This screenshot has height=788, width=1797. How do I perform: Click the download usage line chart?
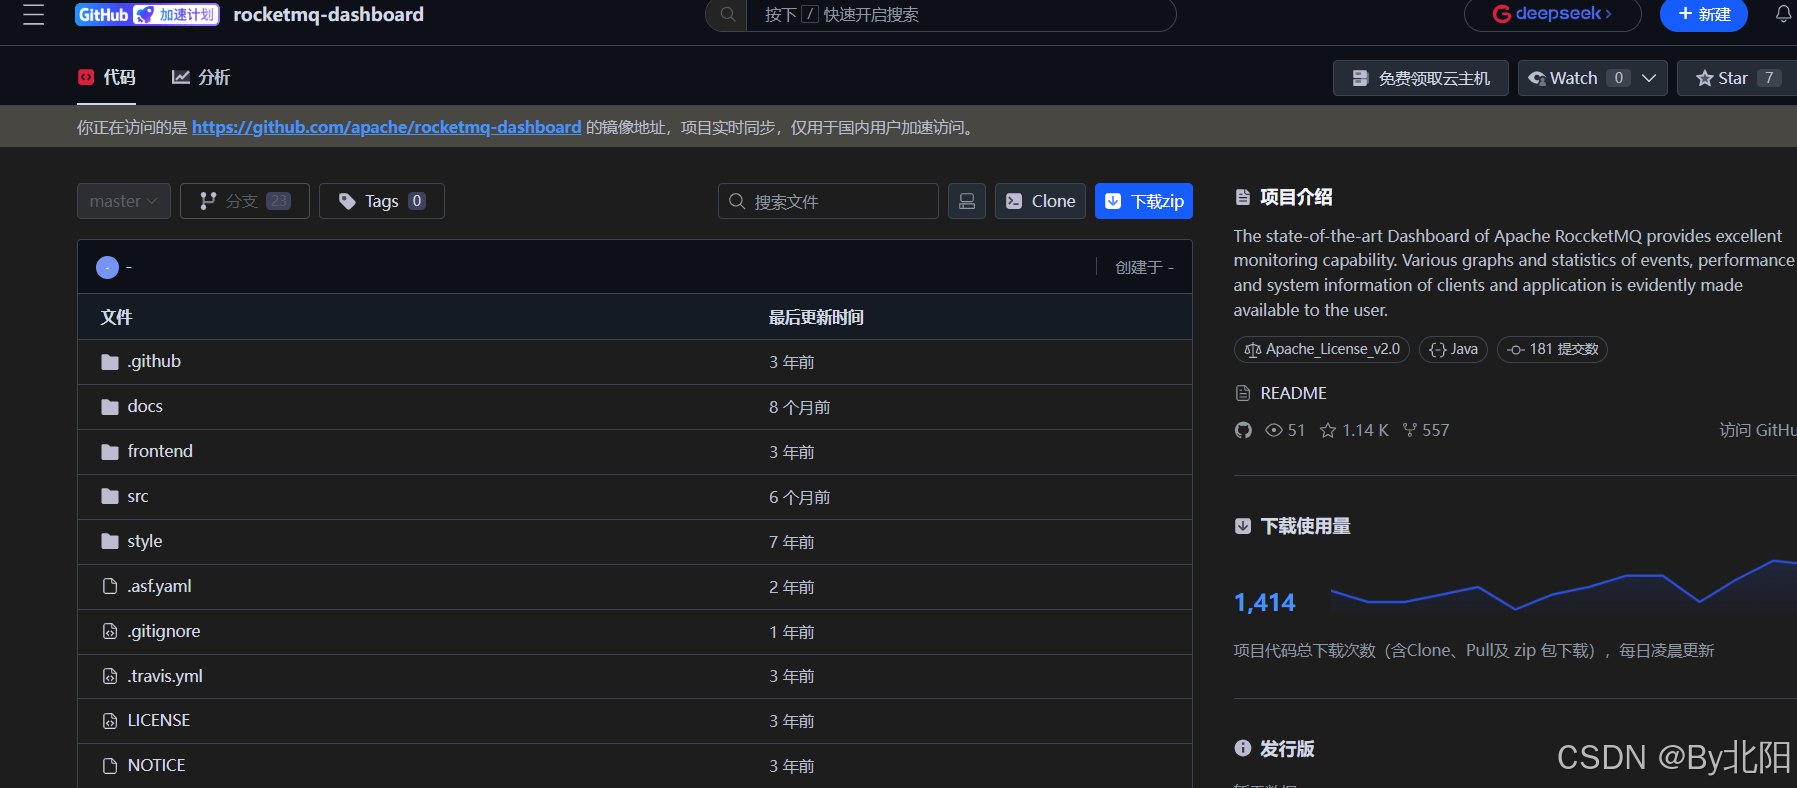(1563, 585)
